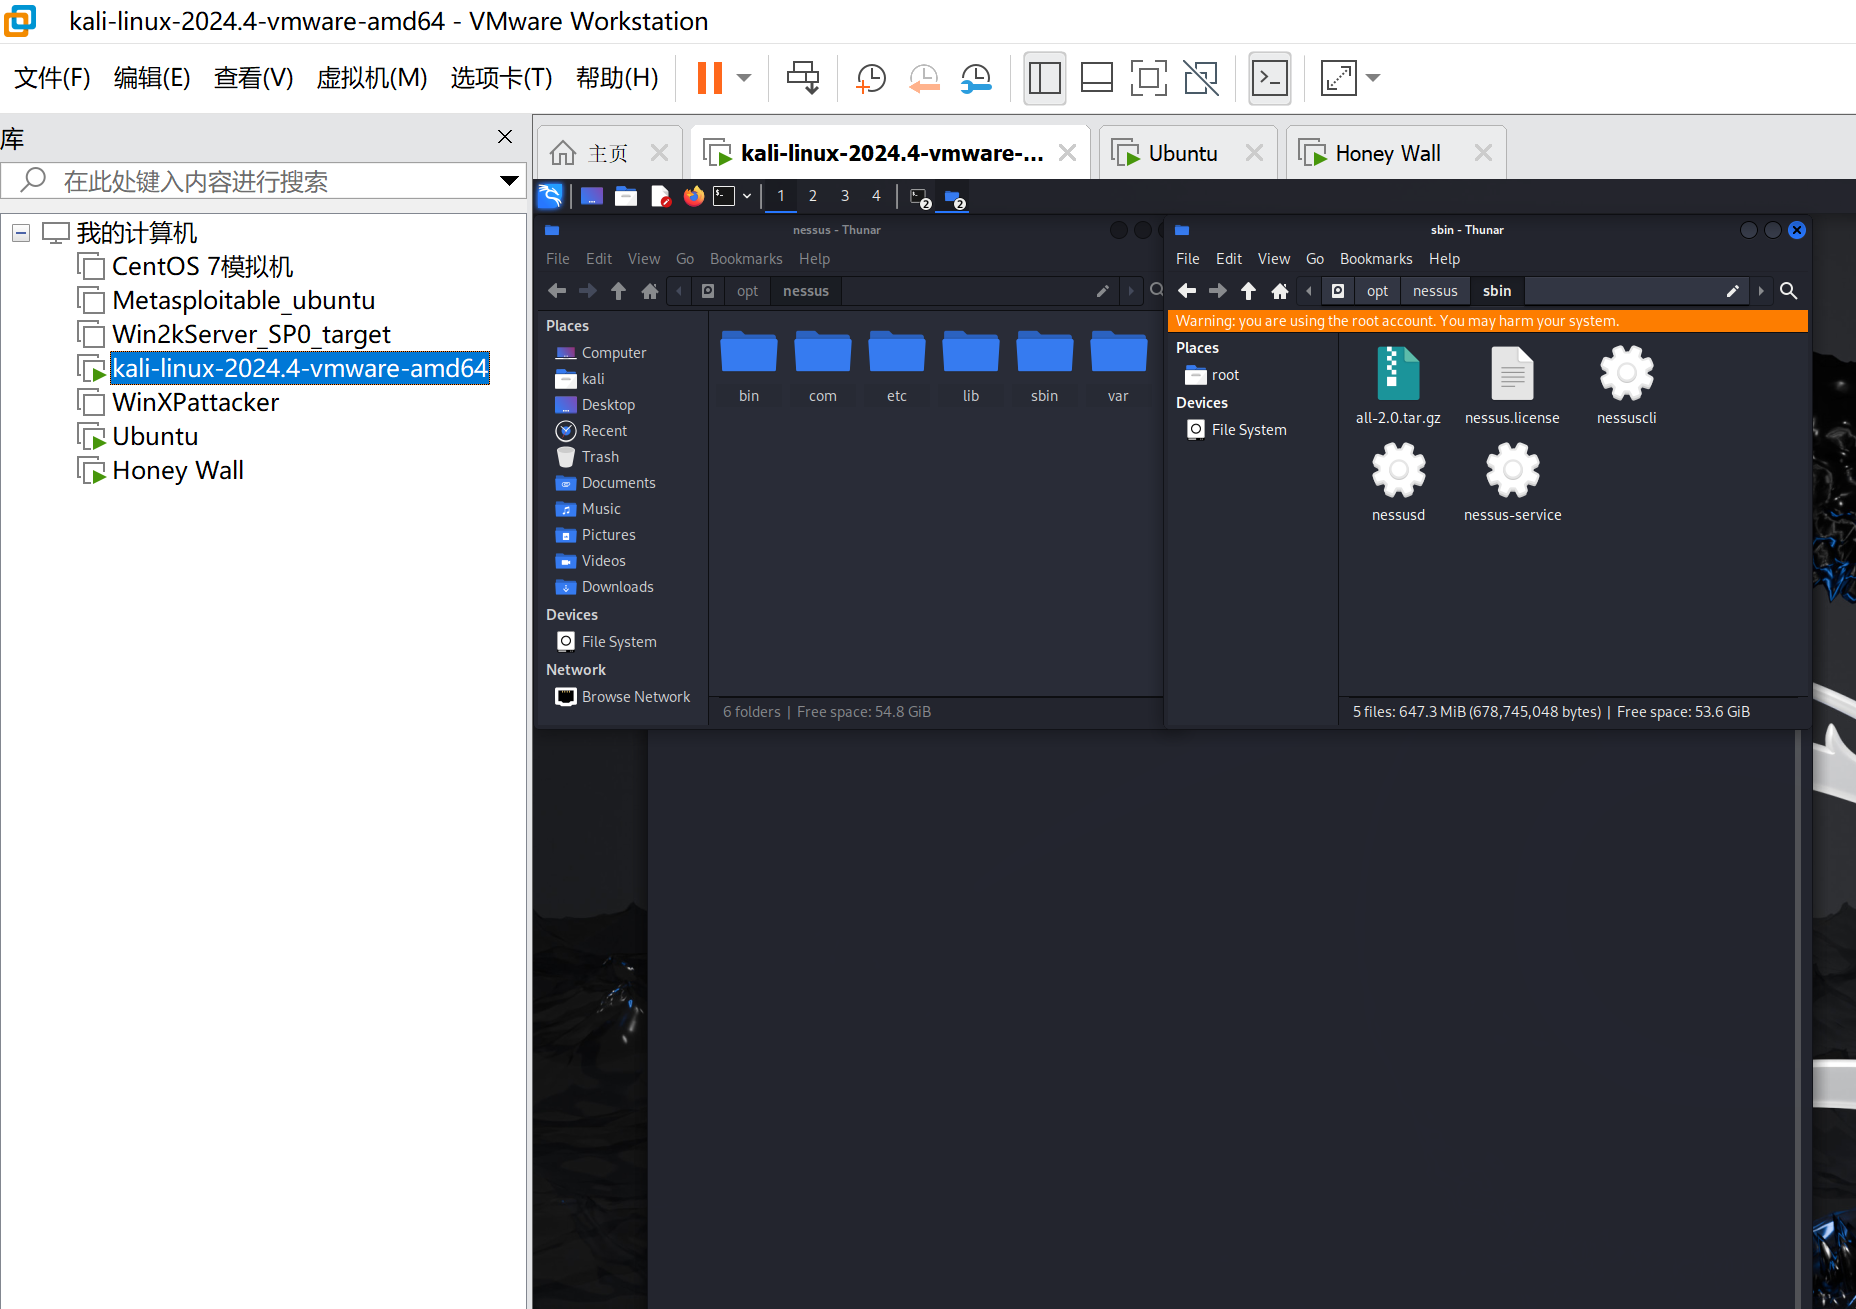Viewport: 1856px width, 1309px height.
Task: Close the library panel
Action: pyautogui.click(x=505, y=137)
